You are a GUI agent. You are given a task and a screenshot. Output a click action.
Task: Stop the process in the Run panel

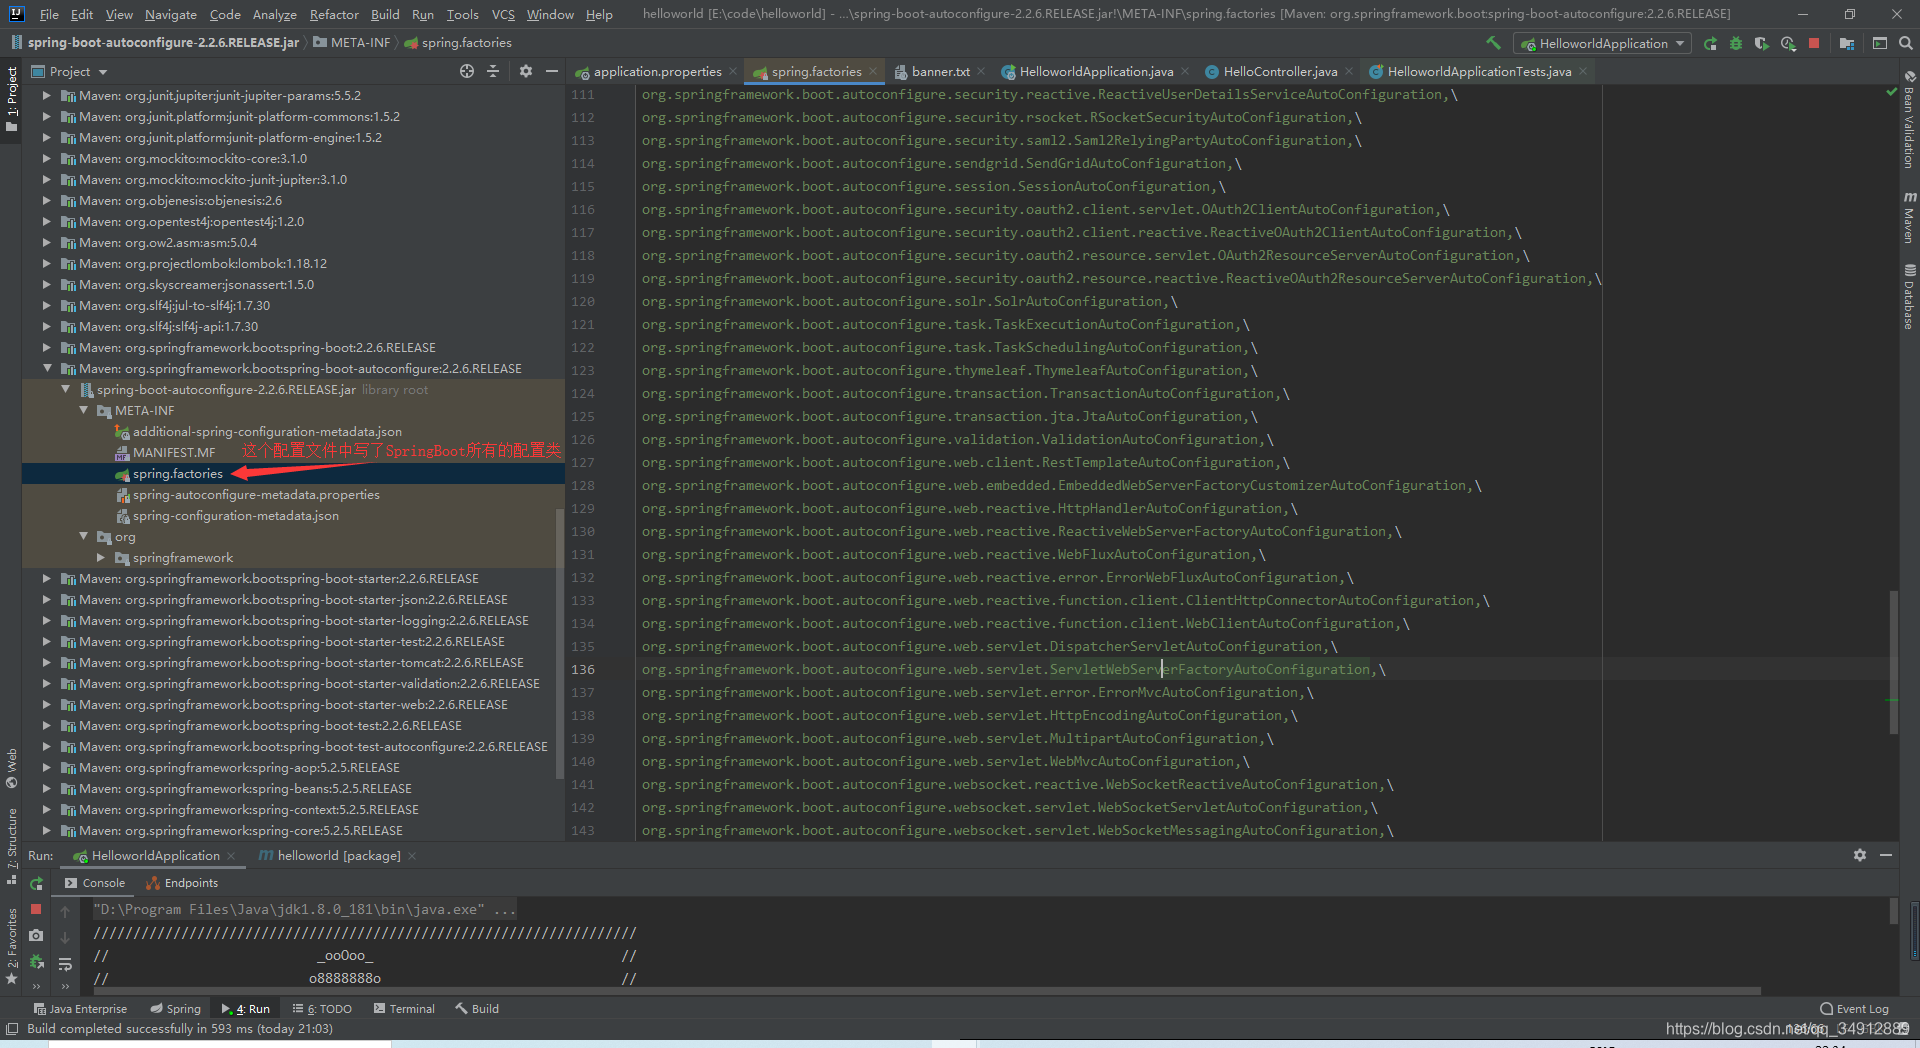tap(36, 909)
